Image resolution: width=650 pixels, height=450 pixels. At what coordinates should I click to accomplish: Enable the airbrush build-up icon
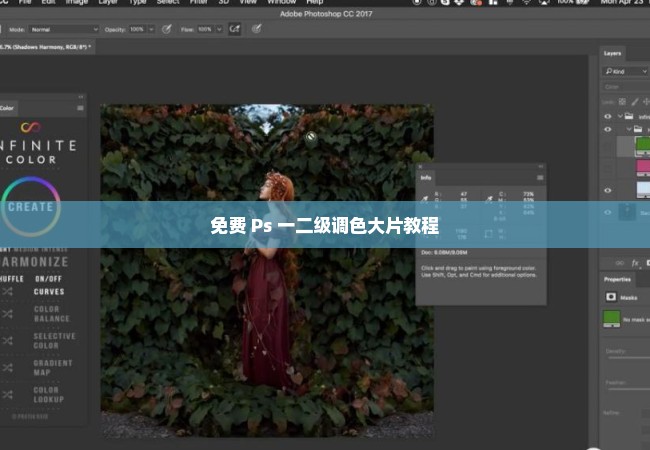(235, 29)
